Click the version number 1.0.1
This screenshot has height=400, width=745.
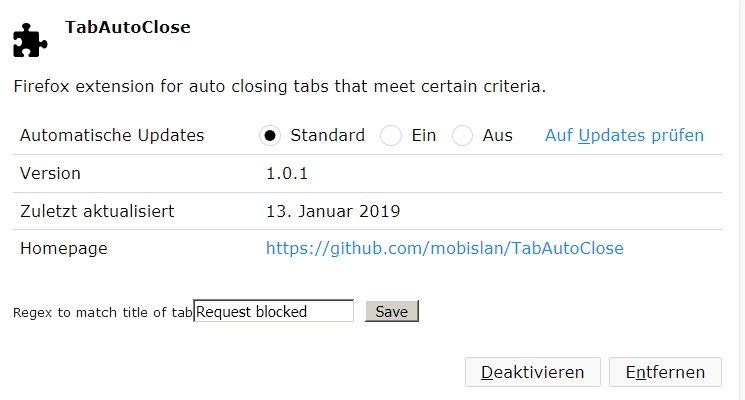click(286, 173)
